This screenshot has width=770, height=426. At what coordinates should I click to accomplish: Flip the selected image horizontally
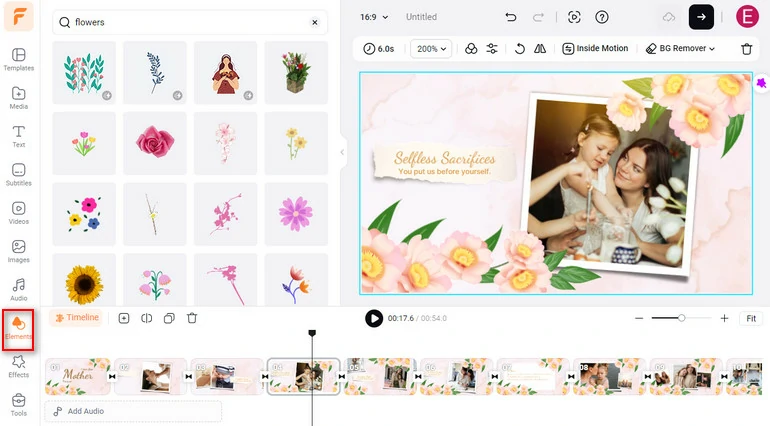point(540,48)
